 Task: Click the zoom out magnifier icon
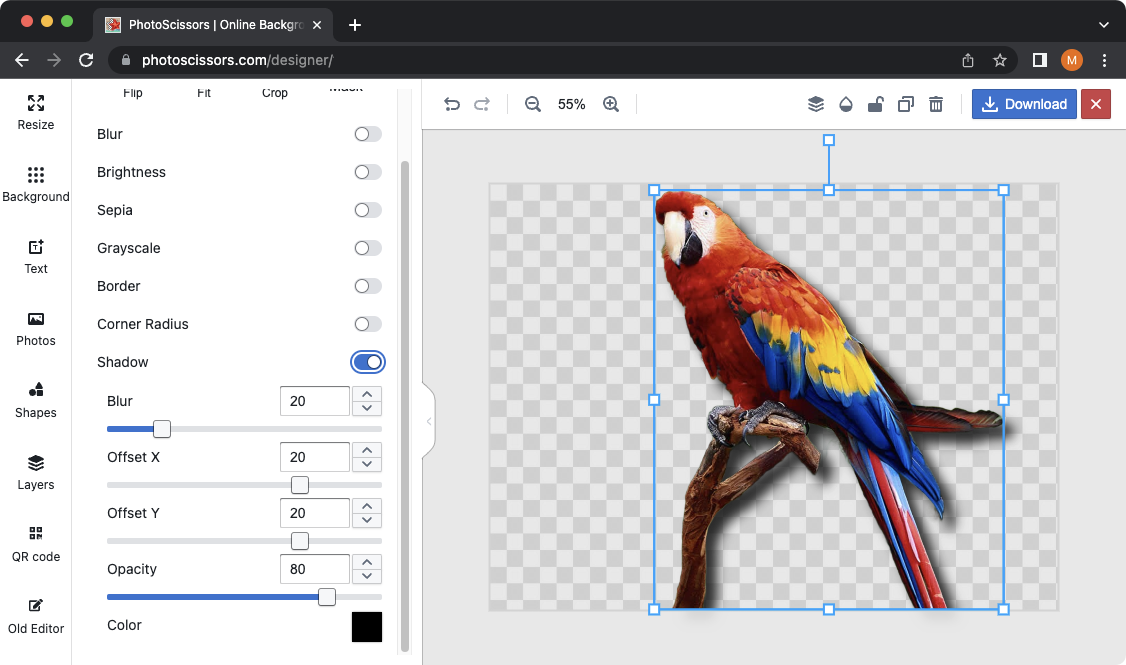[533, 104]
